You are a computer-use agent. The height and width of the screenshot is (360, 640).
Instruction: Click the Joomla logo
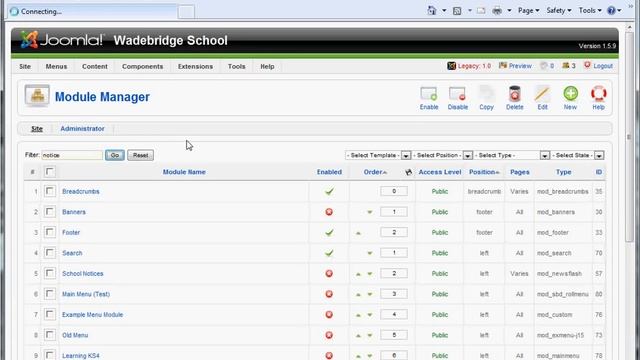62,40
